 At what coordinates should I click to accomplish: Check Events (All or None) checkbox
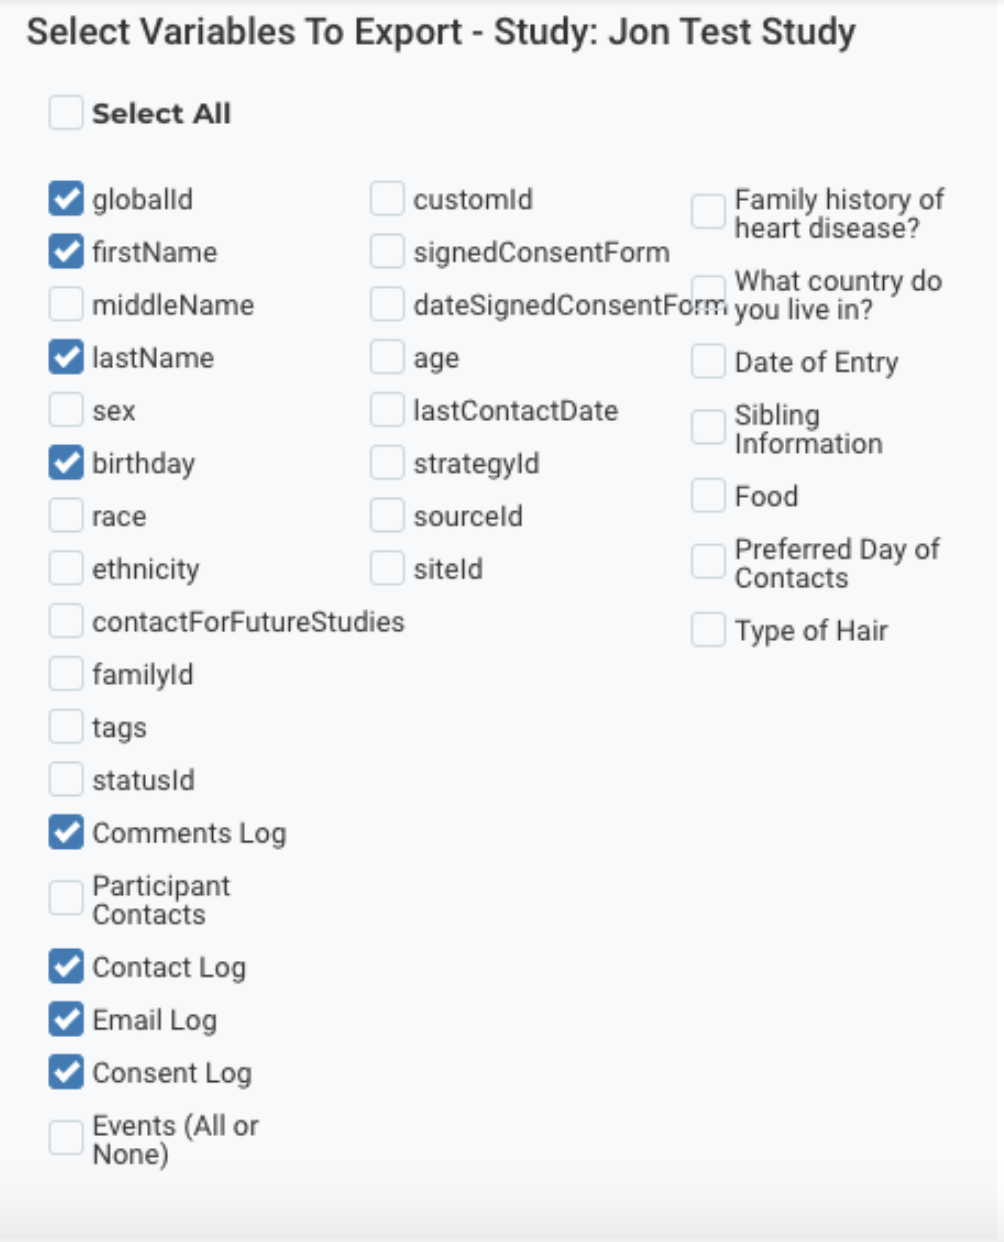point(66,1139)
